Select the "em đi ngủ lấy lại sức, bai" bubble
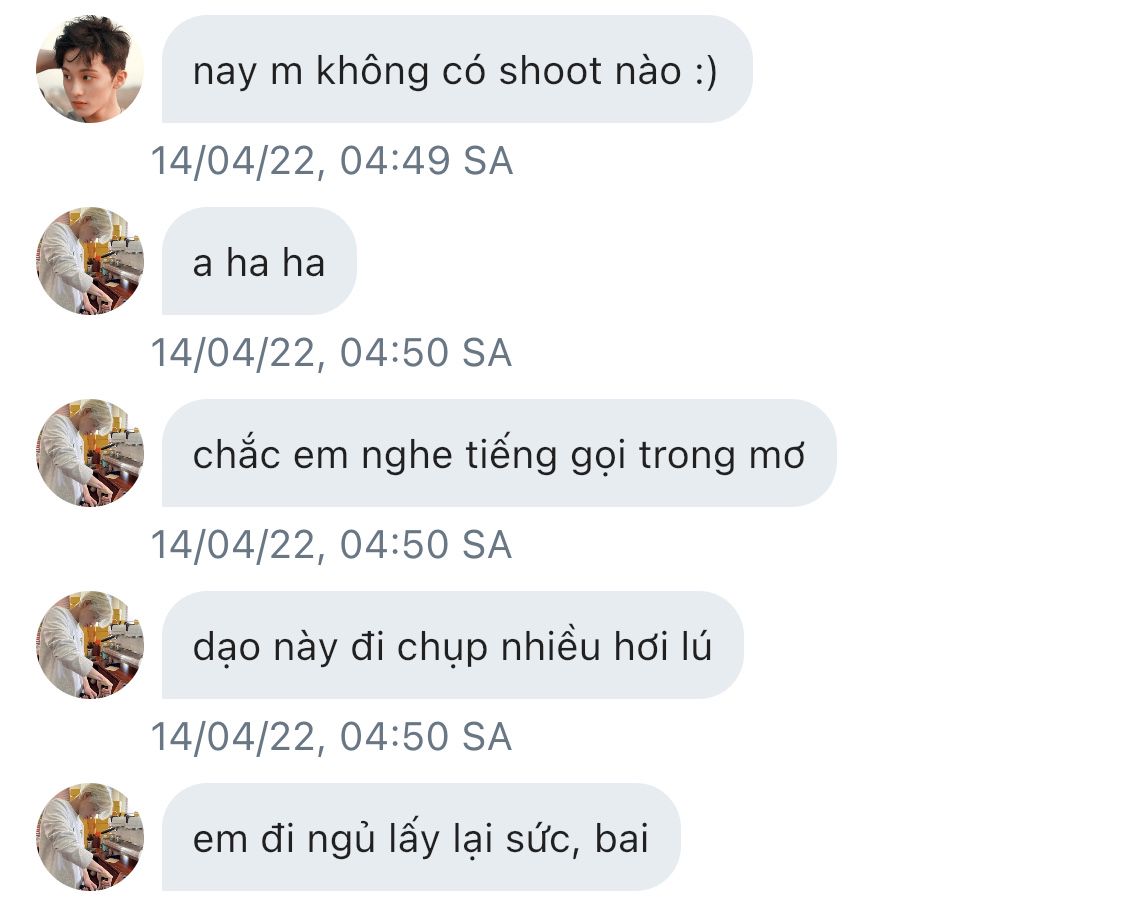Image resolution: width=1125 pixels, height=904 pixels. click(x=421, y=837)
